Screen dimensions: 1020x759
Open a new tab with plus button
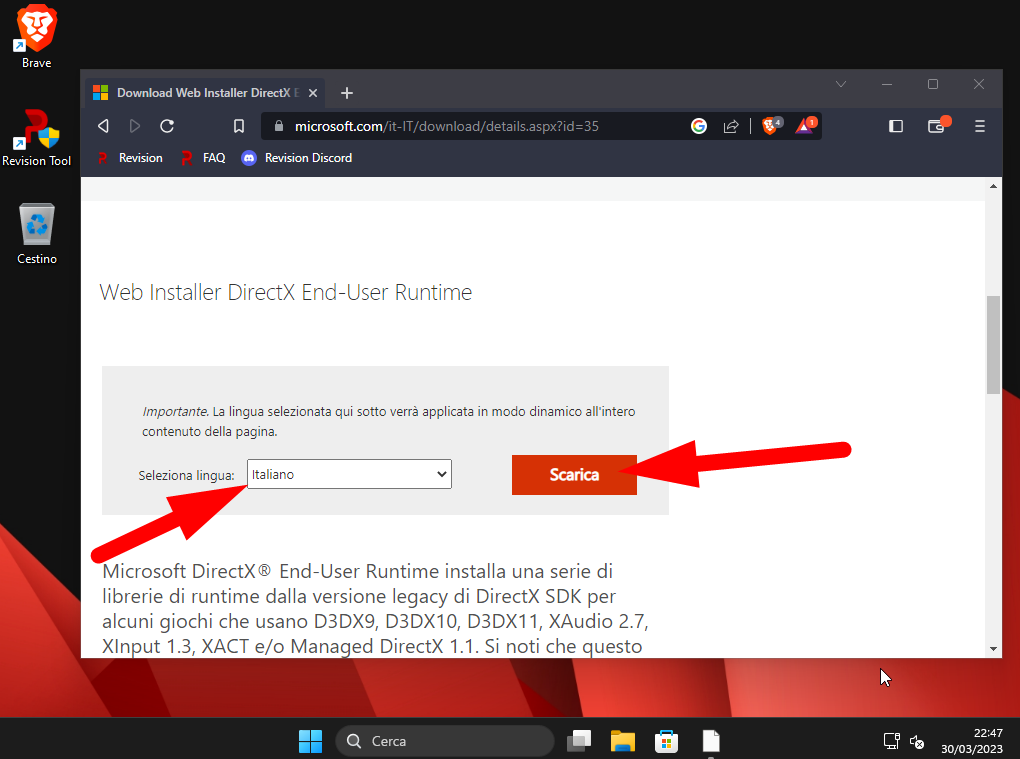347,93
